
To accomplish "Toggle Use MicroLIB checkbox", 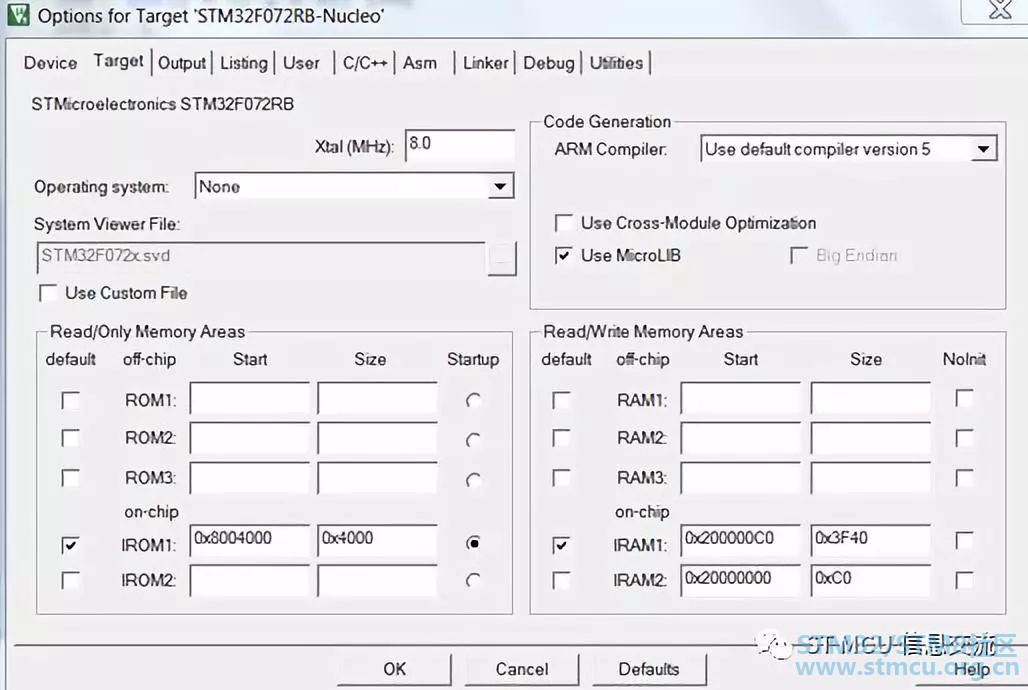I will [x=564, y=255].
